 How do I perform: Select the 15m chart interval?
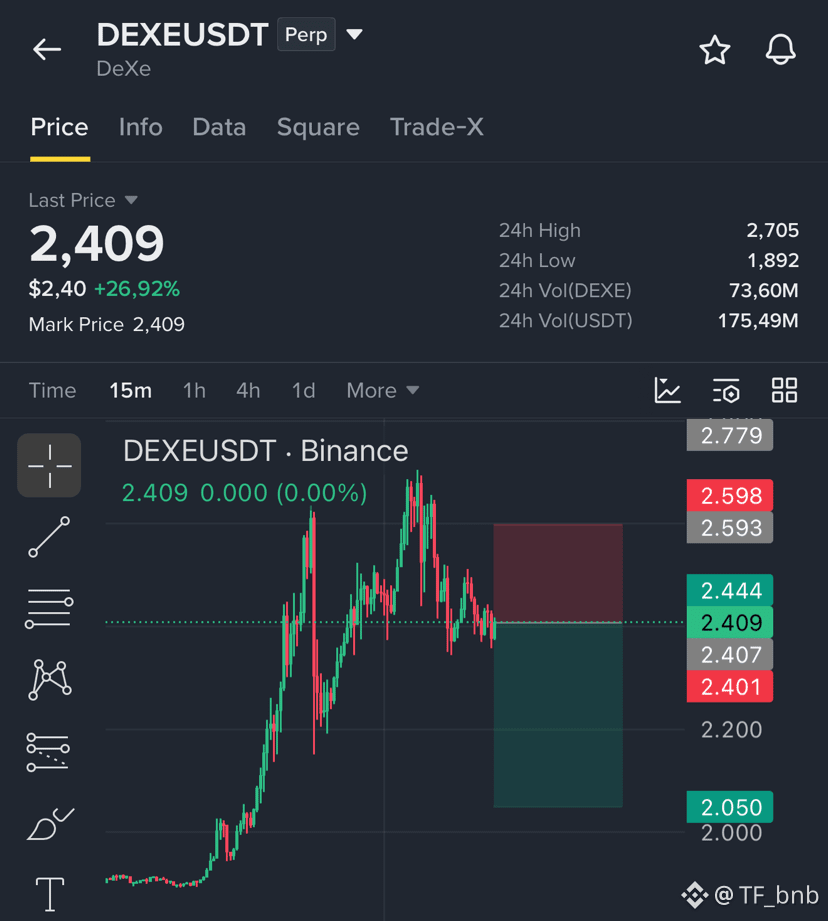(x=130, y=390)
